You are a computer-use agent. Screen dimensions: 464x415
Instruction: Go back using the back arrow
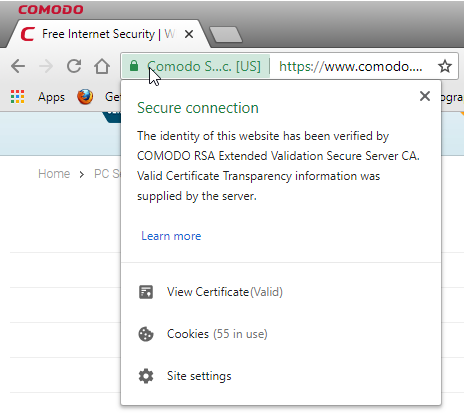tap(18, 66)
